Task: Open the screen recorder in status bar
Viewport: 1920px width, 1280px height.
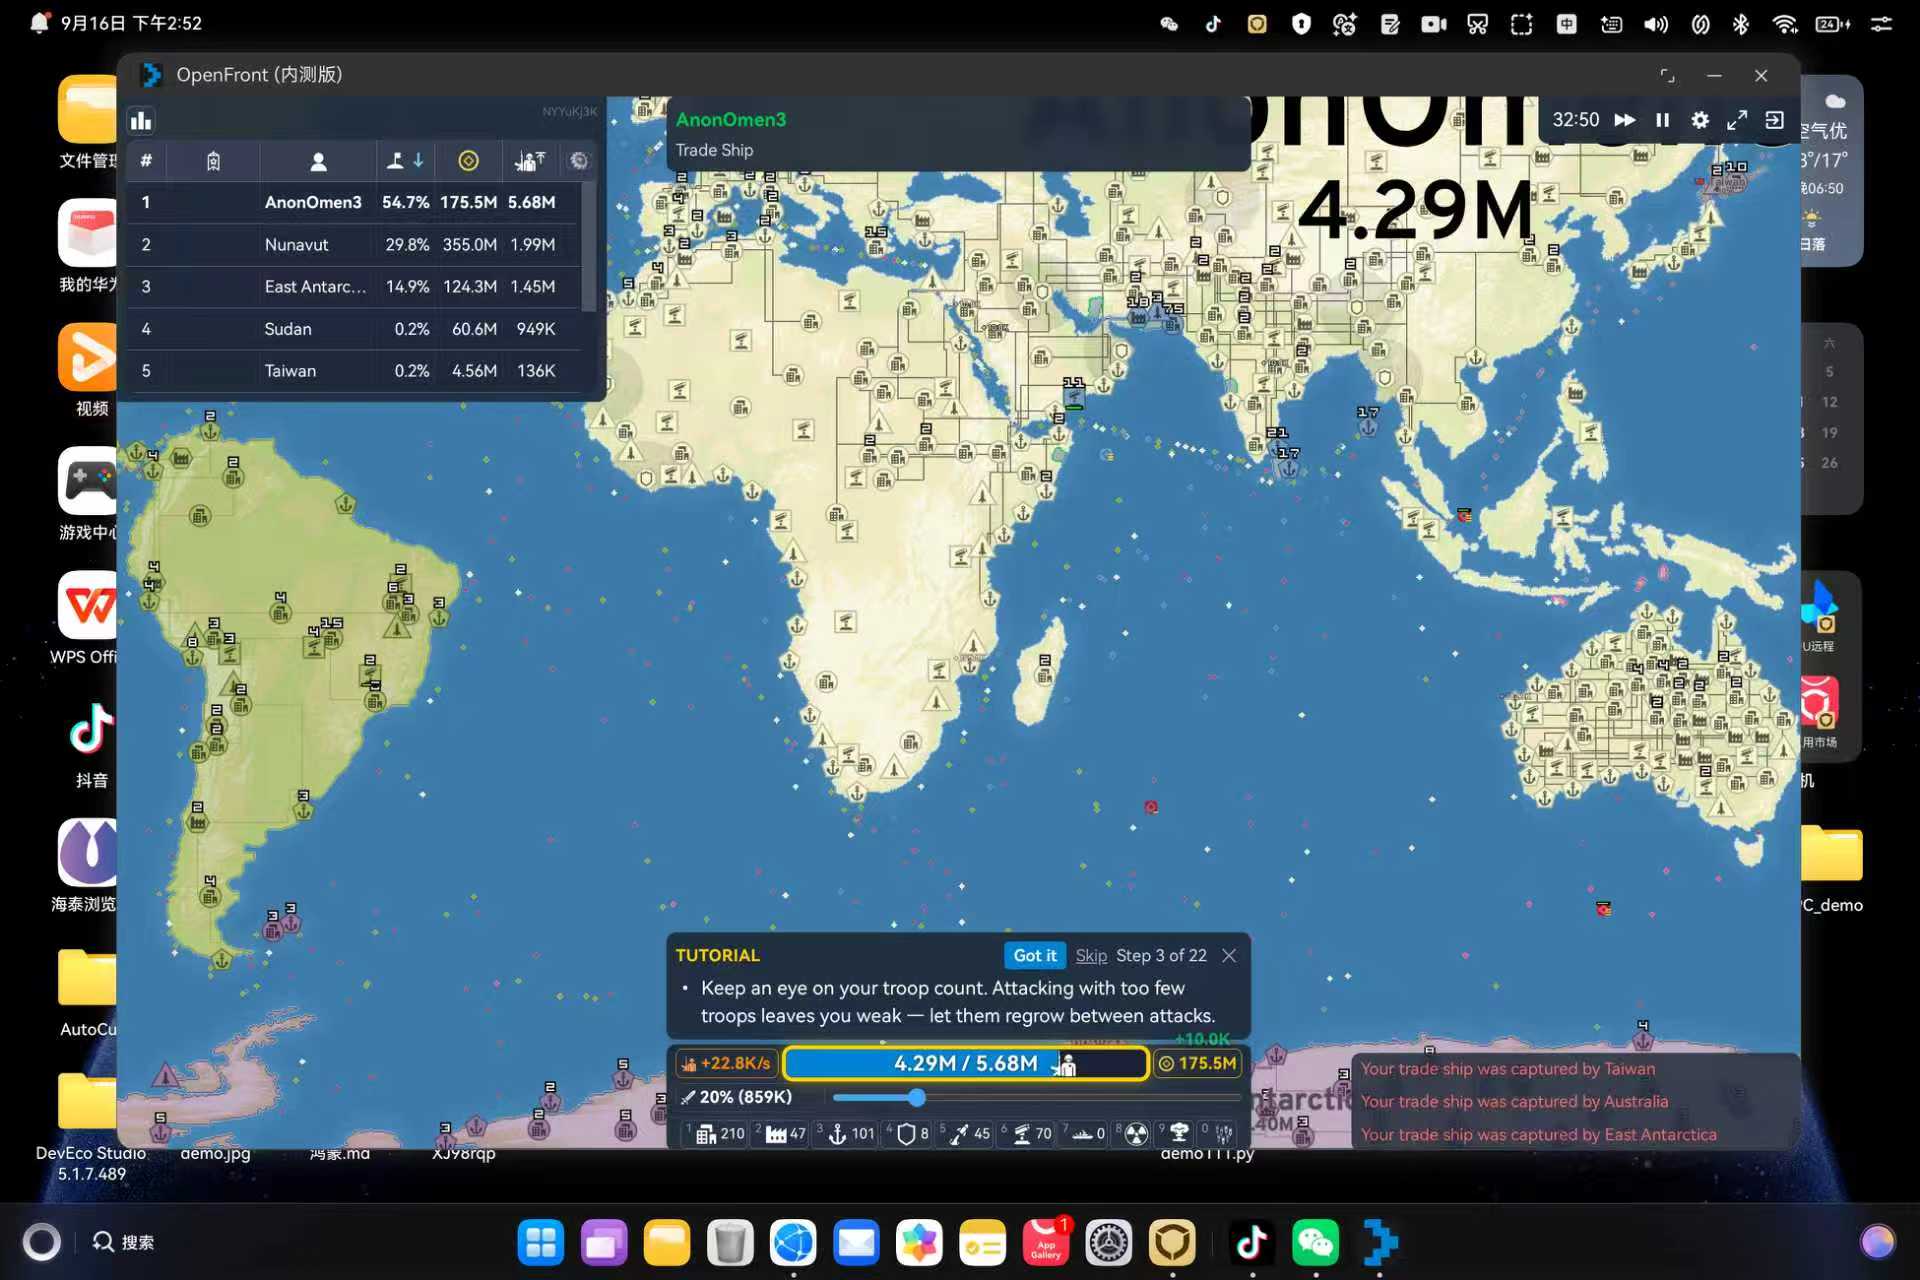Action: pyautogui.click(x=1433, y=24)
